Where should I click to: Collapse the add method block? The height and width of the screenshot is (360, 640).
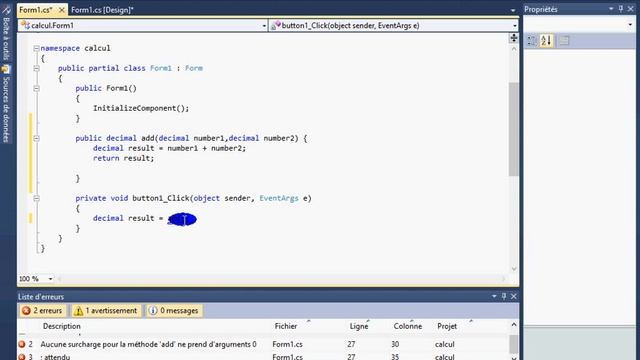(36, 138)
